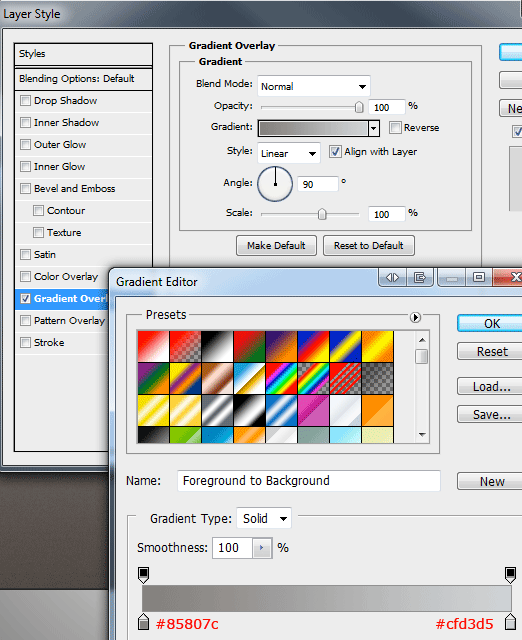Select the left color stop #85807c
The width and height of the screenshot is (522, 640).
coord(143,621)
